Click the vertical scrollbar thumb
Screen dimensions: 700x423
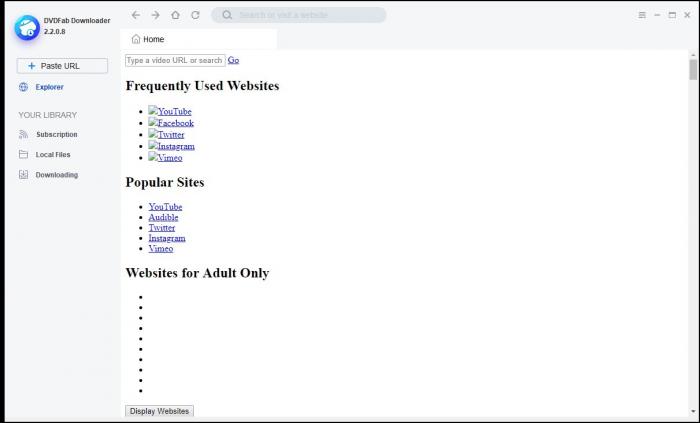click(x=693, y=70)
